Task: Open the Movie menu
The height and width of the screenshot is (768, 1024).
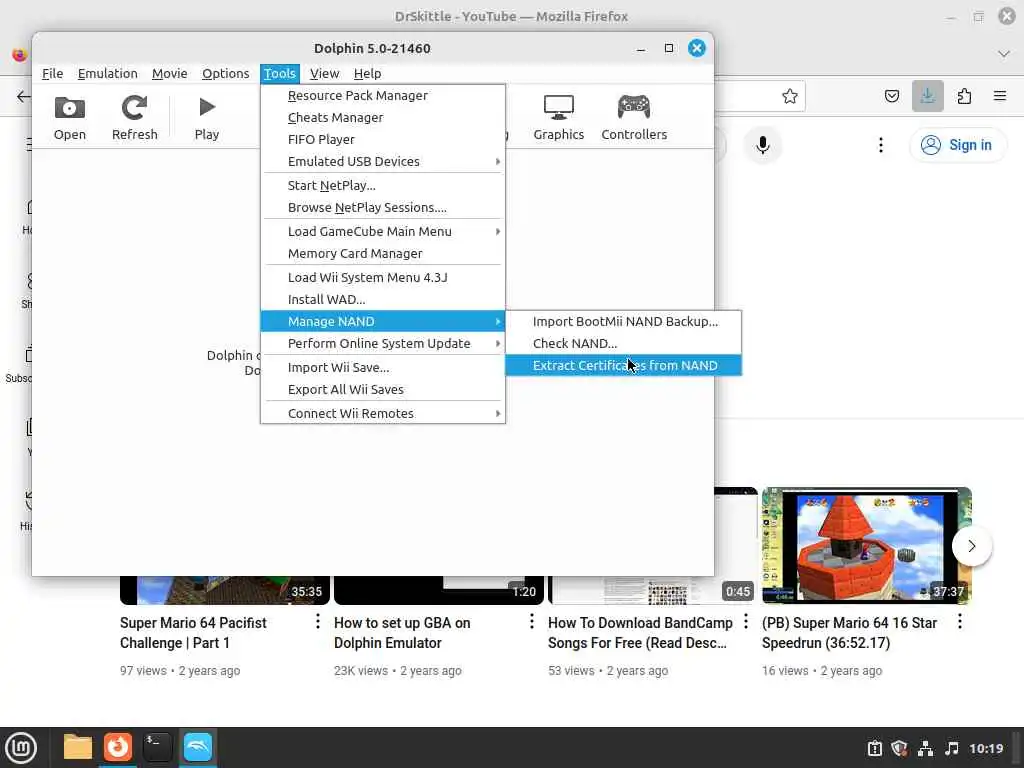Action: pos(169,73)
